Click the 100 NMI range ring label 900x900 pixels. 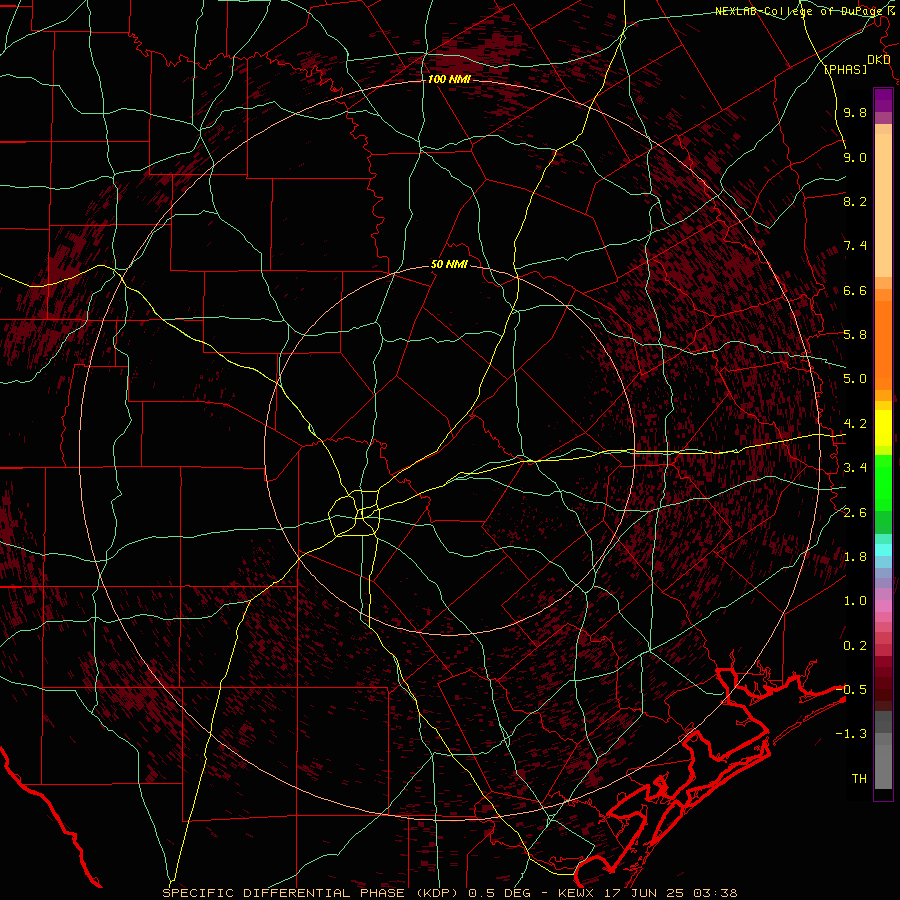click(x=449, y=79)
